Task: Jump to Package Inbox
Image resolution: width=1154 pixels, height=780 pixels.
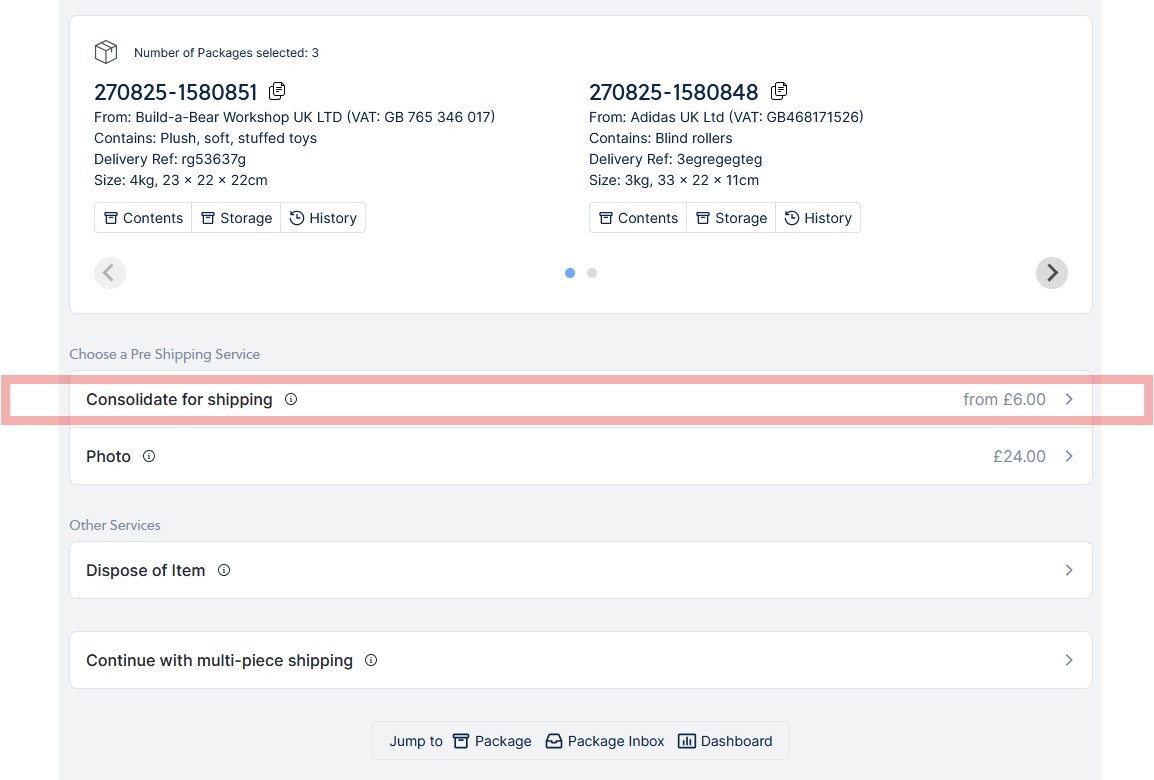Action: click(x=605, y=741)
